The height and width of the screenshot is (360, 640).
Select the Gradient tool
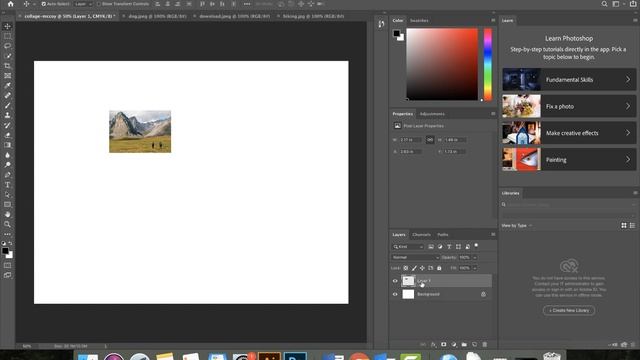tap(7, 145)
